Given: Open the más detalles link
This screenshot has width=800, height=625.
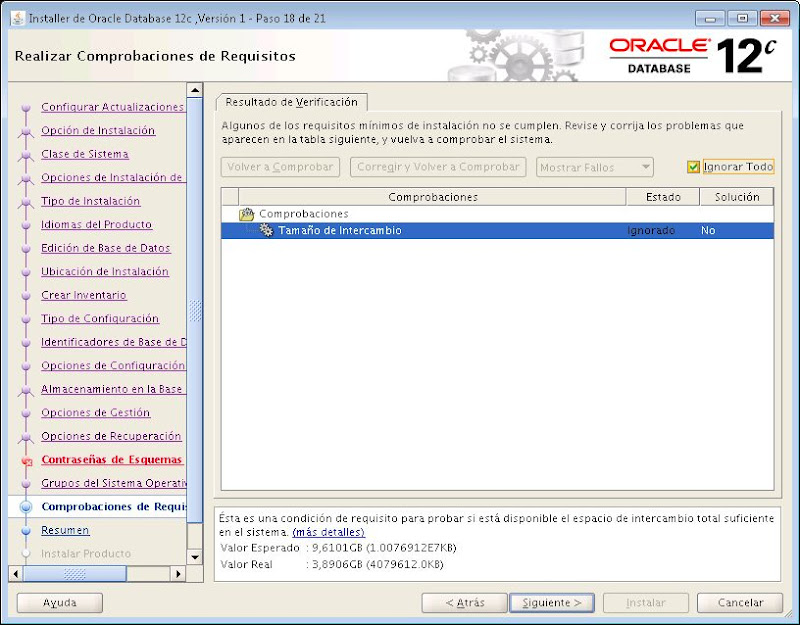Looking at the screenshot, I should click(329, 532).
